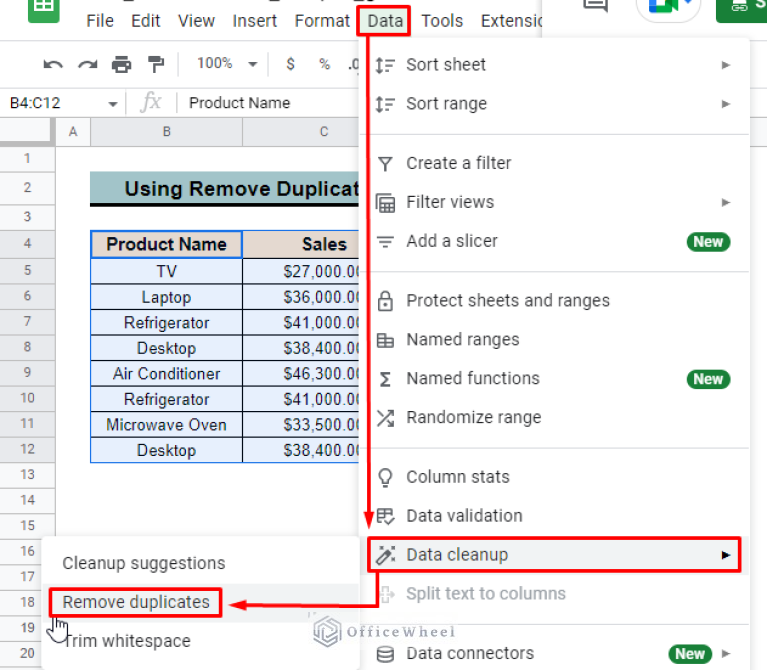This screenshot has width=767, height=670.
Task: Click the Undo arrow icon
Action: [53, 65]
